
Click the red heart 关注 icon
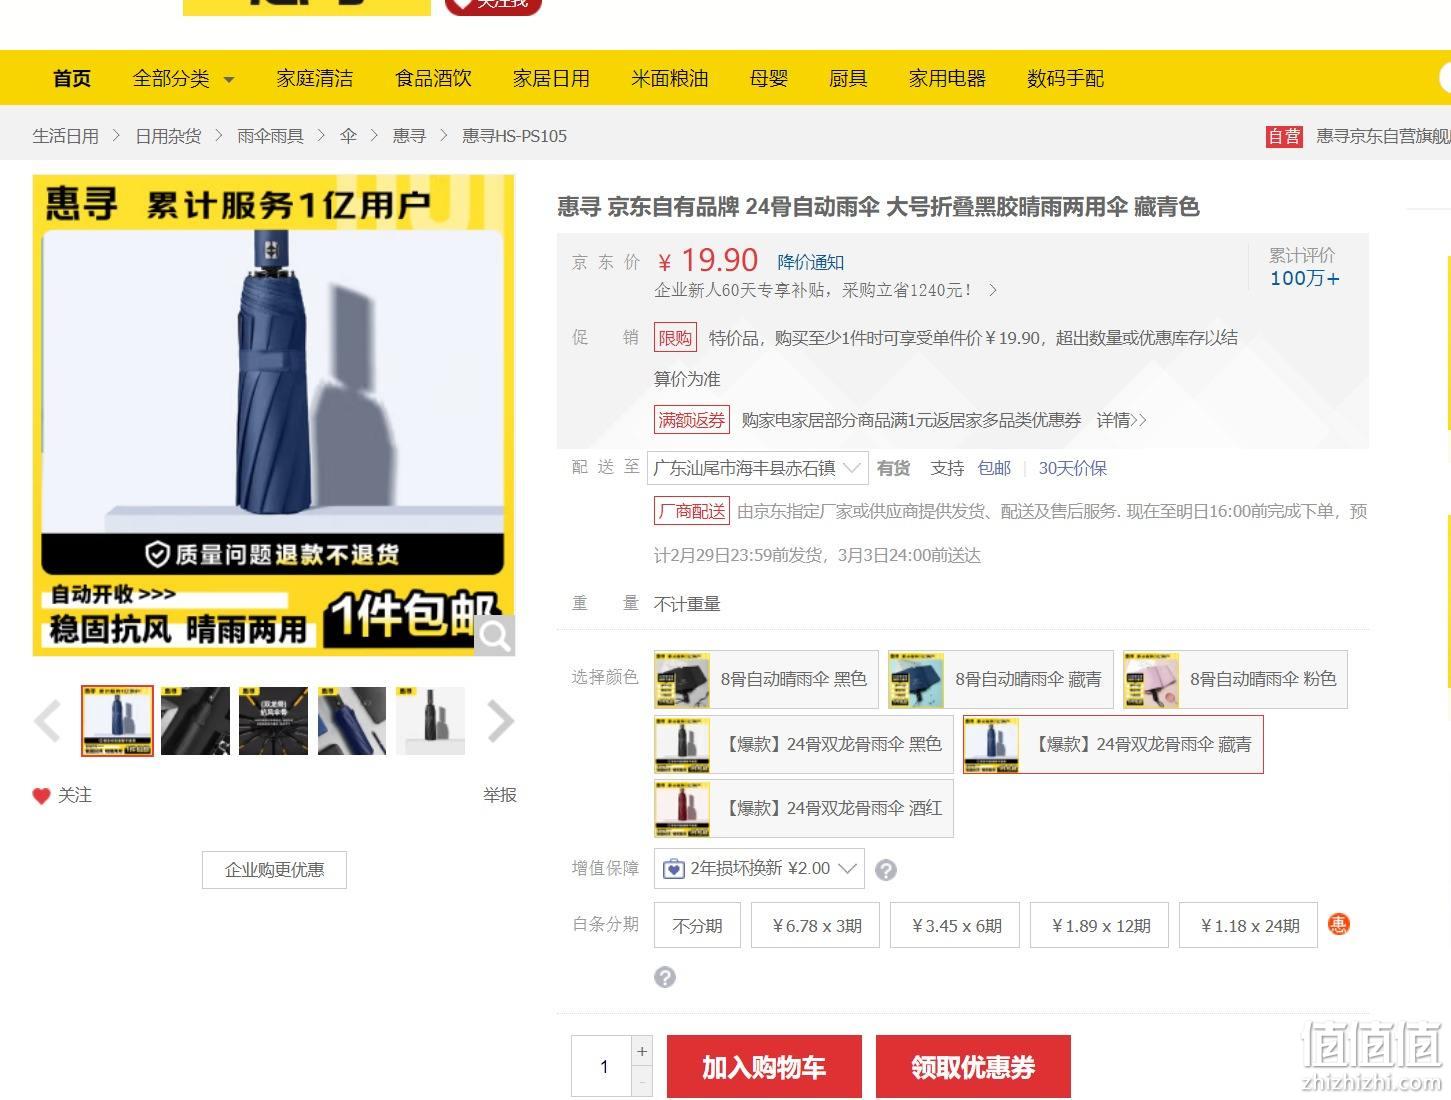point(41,796)
